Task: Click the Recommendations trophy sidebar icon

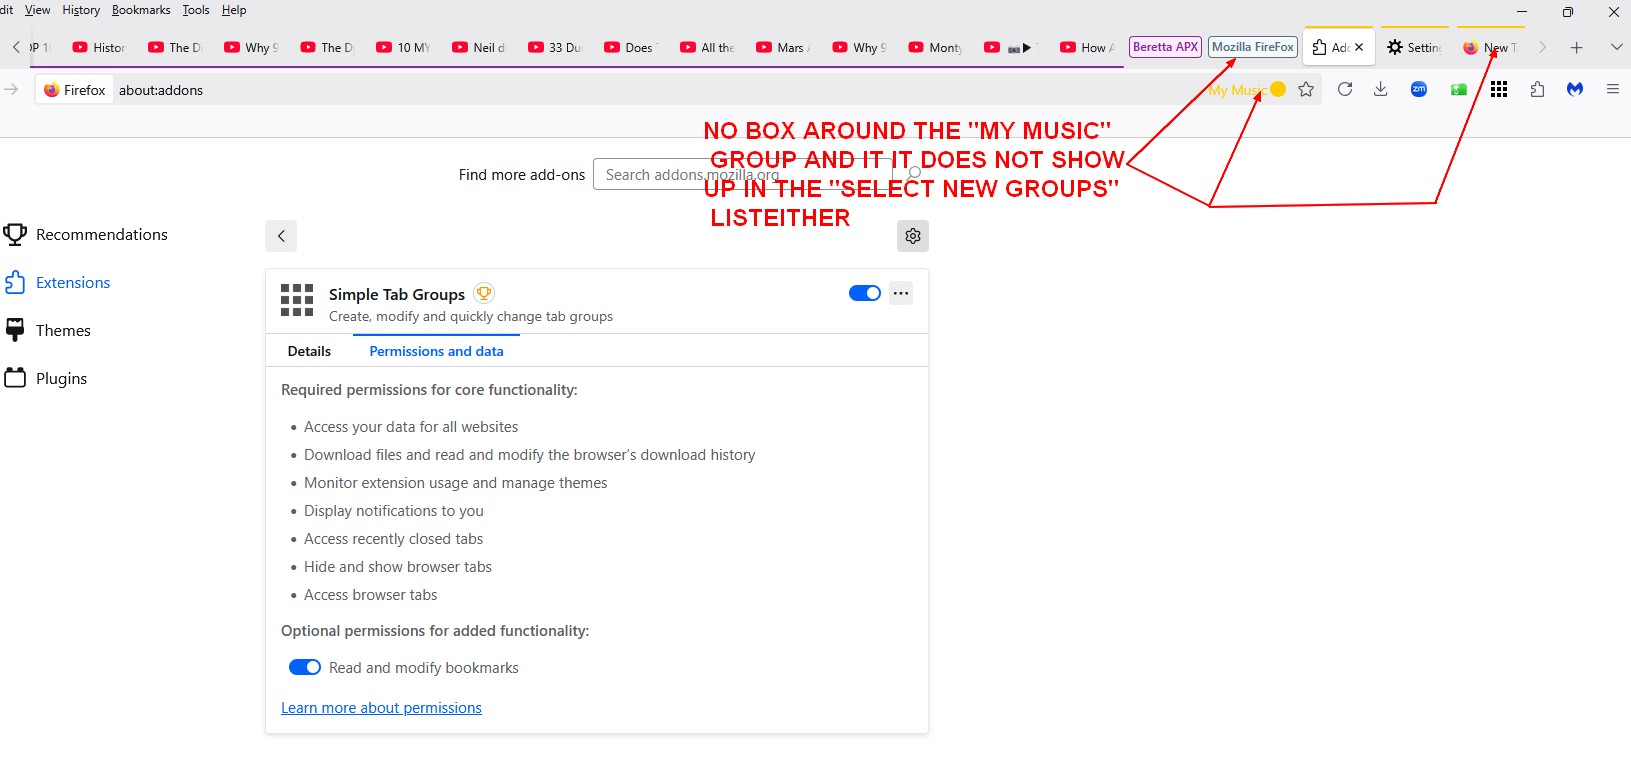Action: point(15,235)
